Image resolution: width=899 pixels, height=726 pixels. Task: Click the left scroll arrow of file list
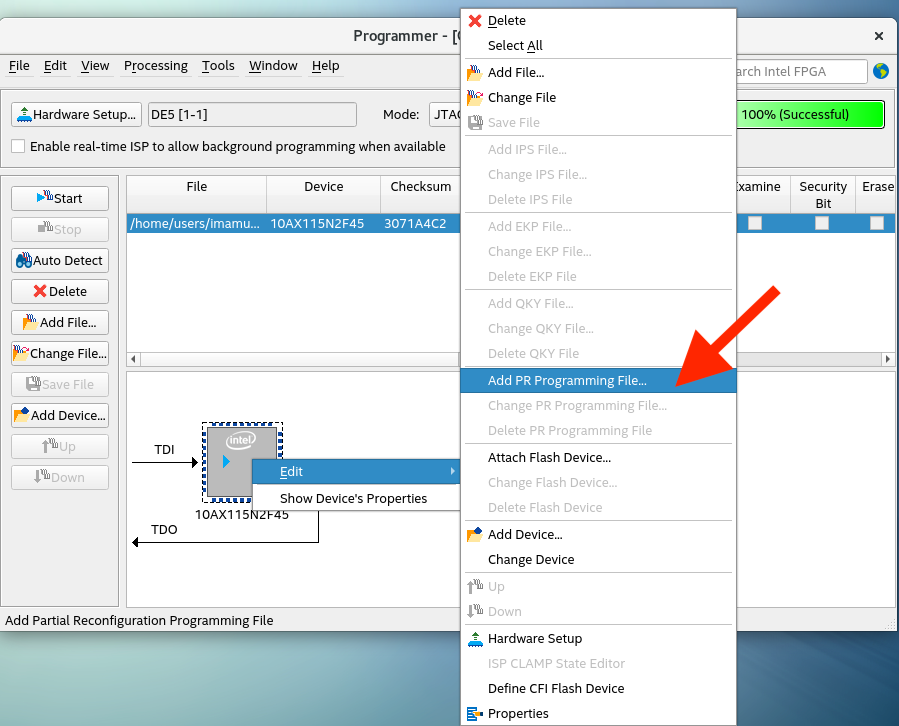point(134,360)
